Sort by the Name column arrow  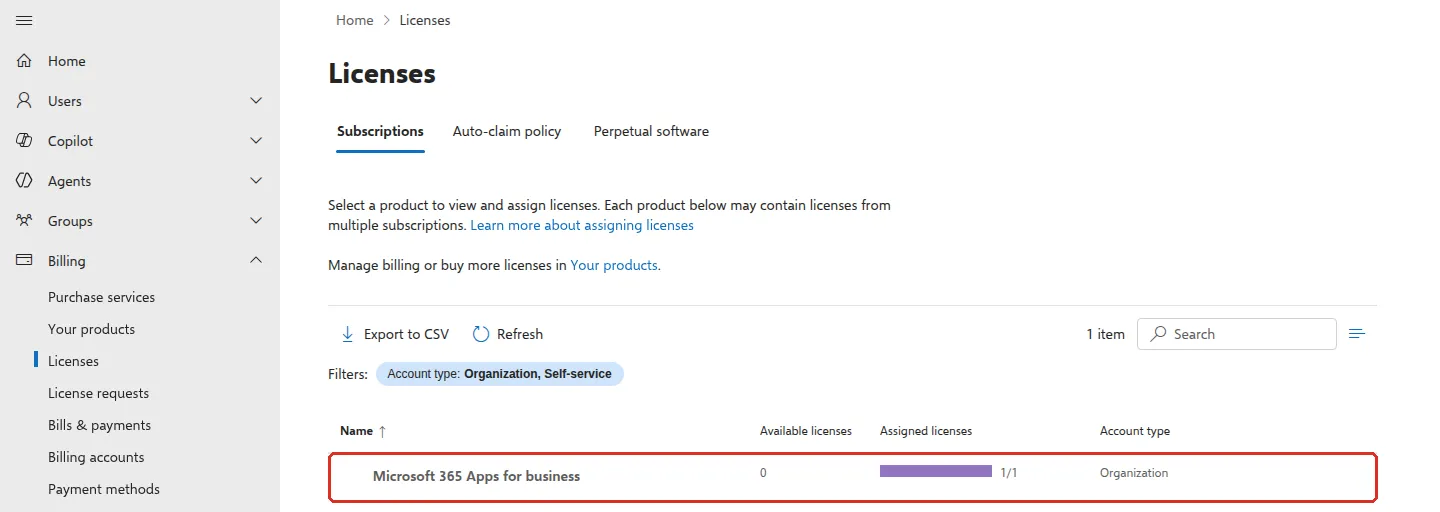pyautogui.click(x=382, y=431)
